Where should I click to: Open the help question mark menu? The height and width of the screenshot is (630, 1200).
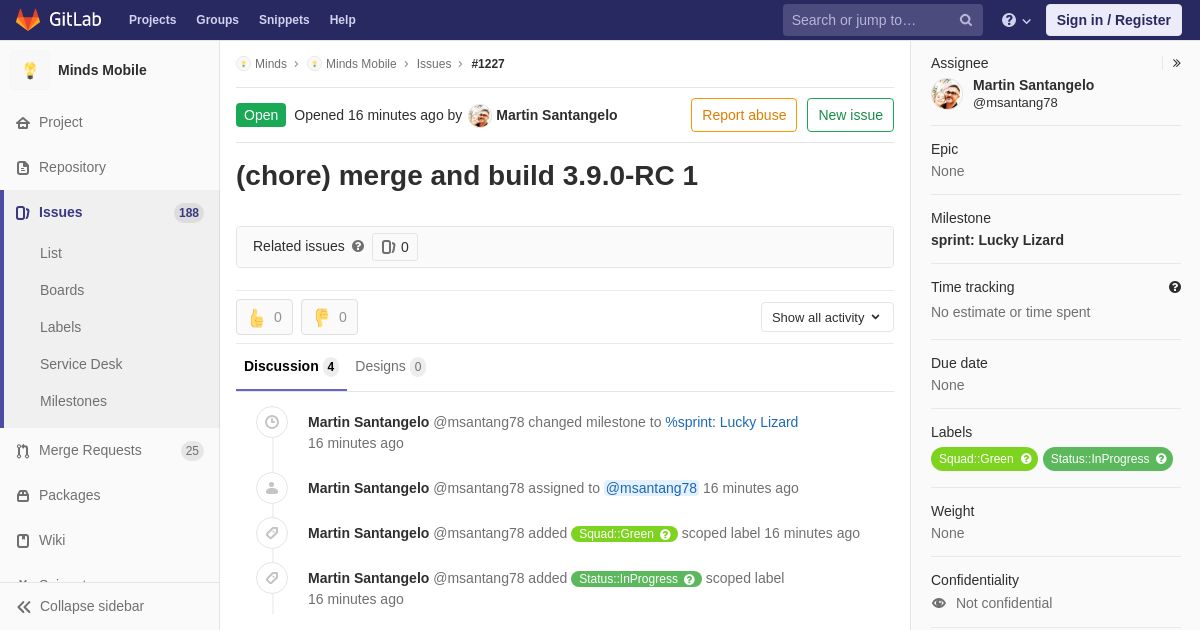tap(1016, 20)
